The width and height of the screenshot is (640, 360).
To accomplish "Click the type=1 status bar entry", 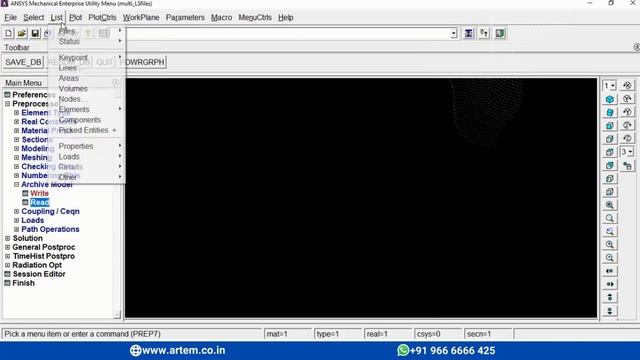I will 338,334.
